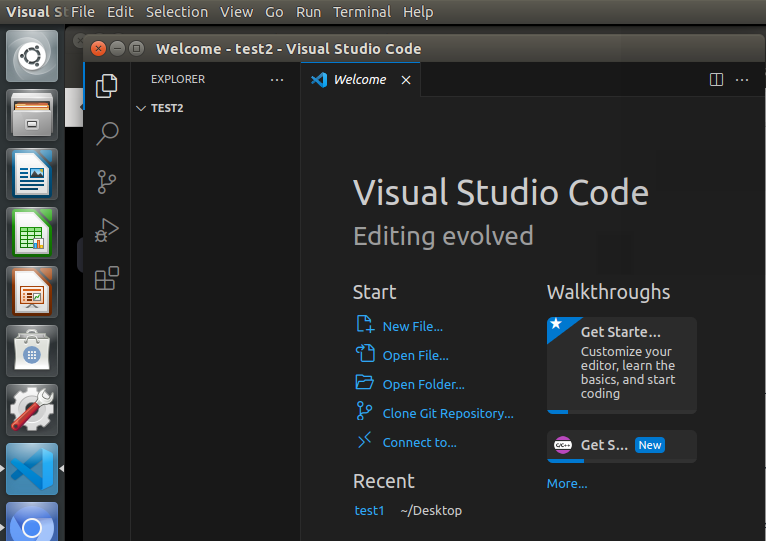Open the Search view icon
Viewport: 766px width, 541px height.
[x=106, y=133]
